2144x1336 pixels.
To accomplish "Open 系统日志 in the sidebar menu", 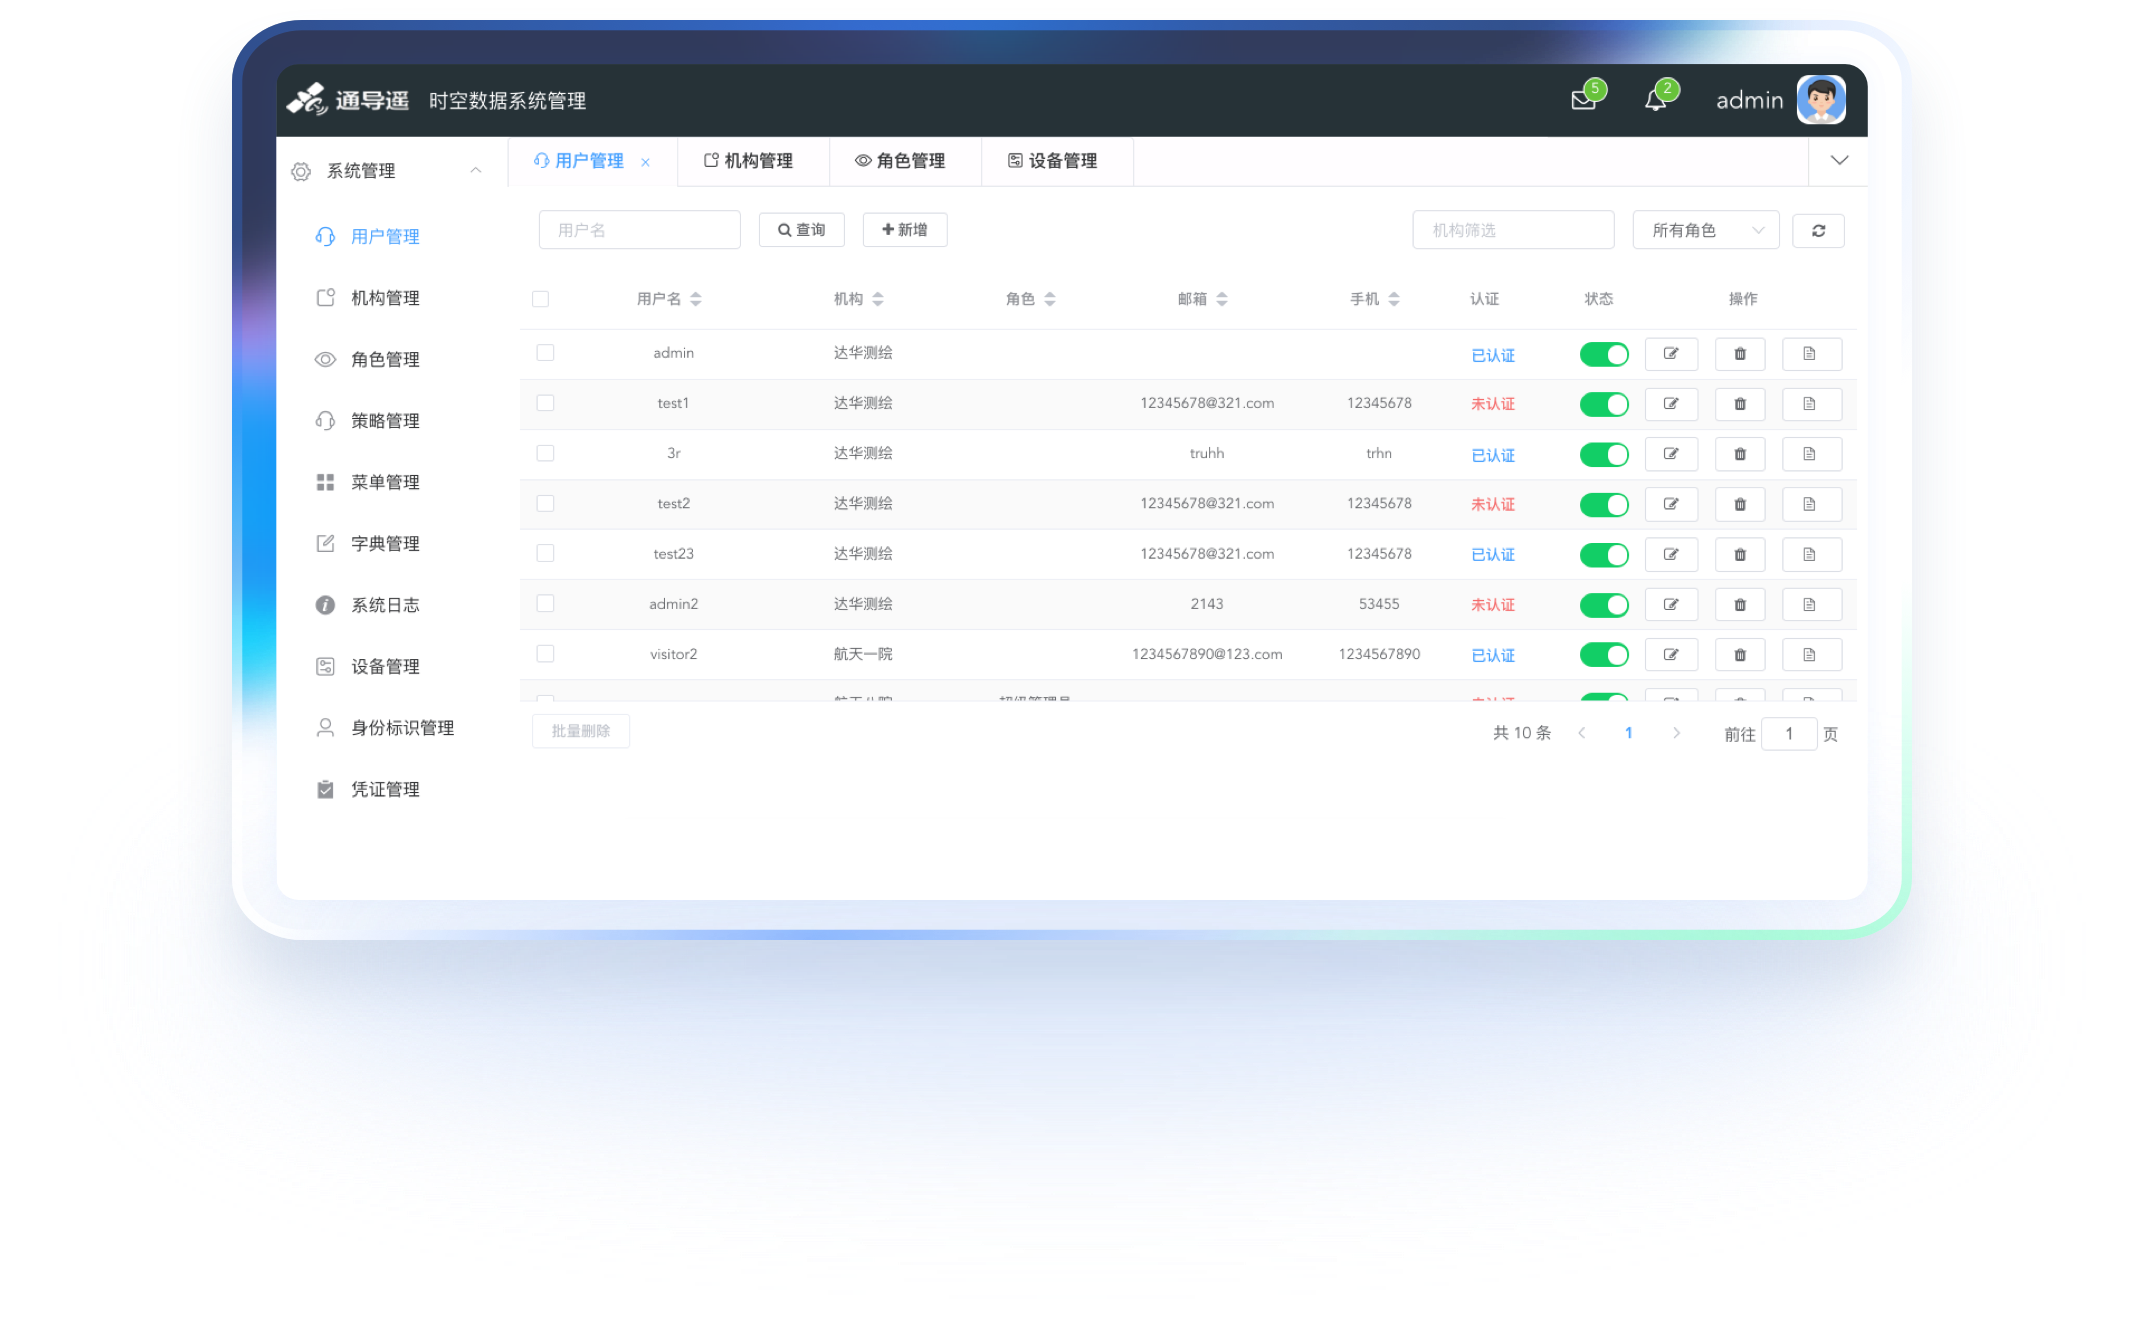I will [385, 605].
